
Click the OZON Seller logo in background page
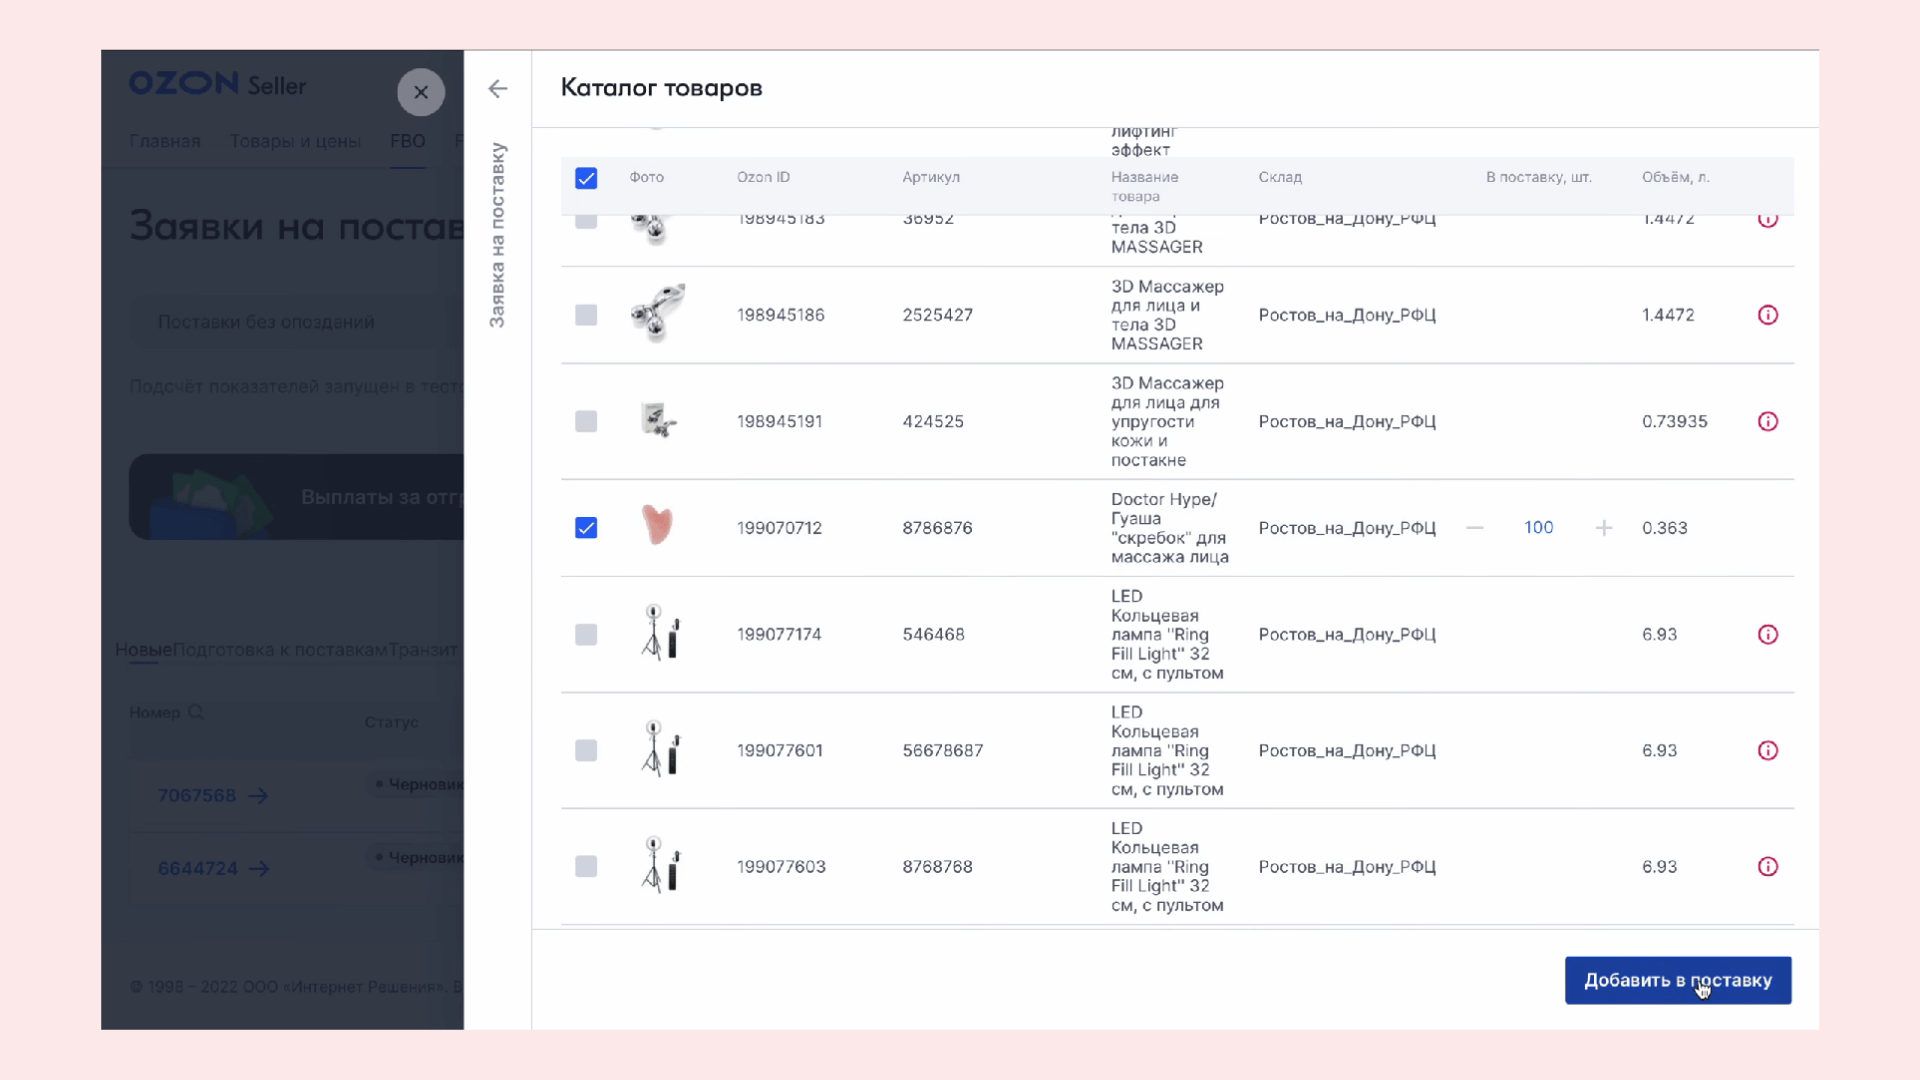coord(217,84)
